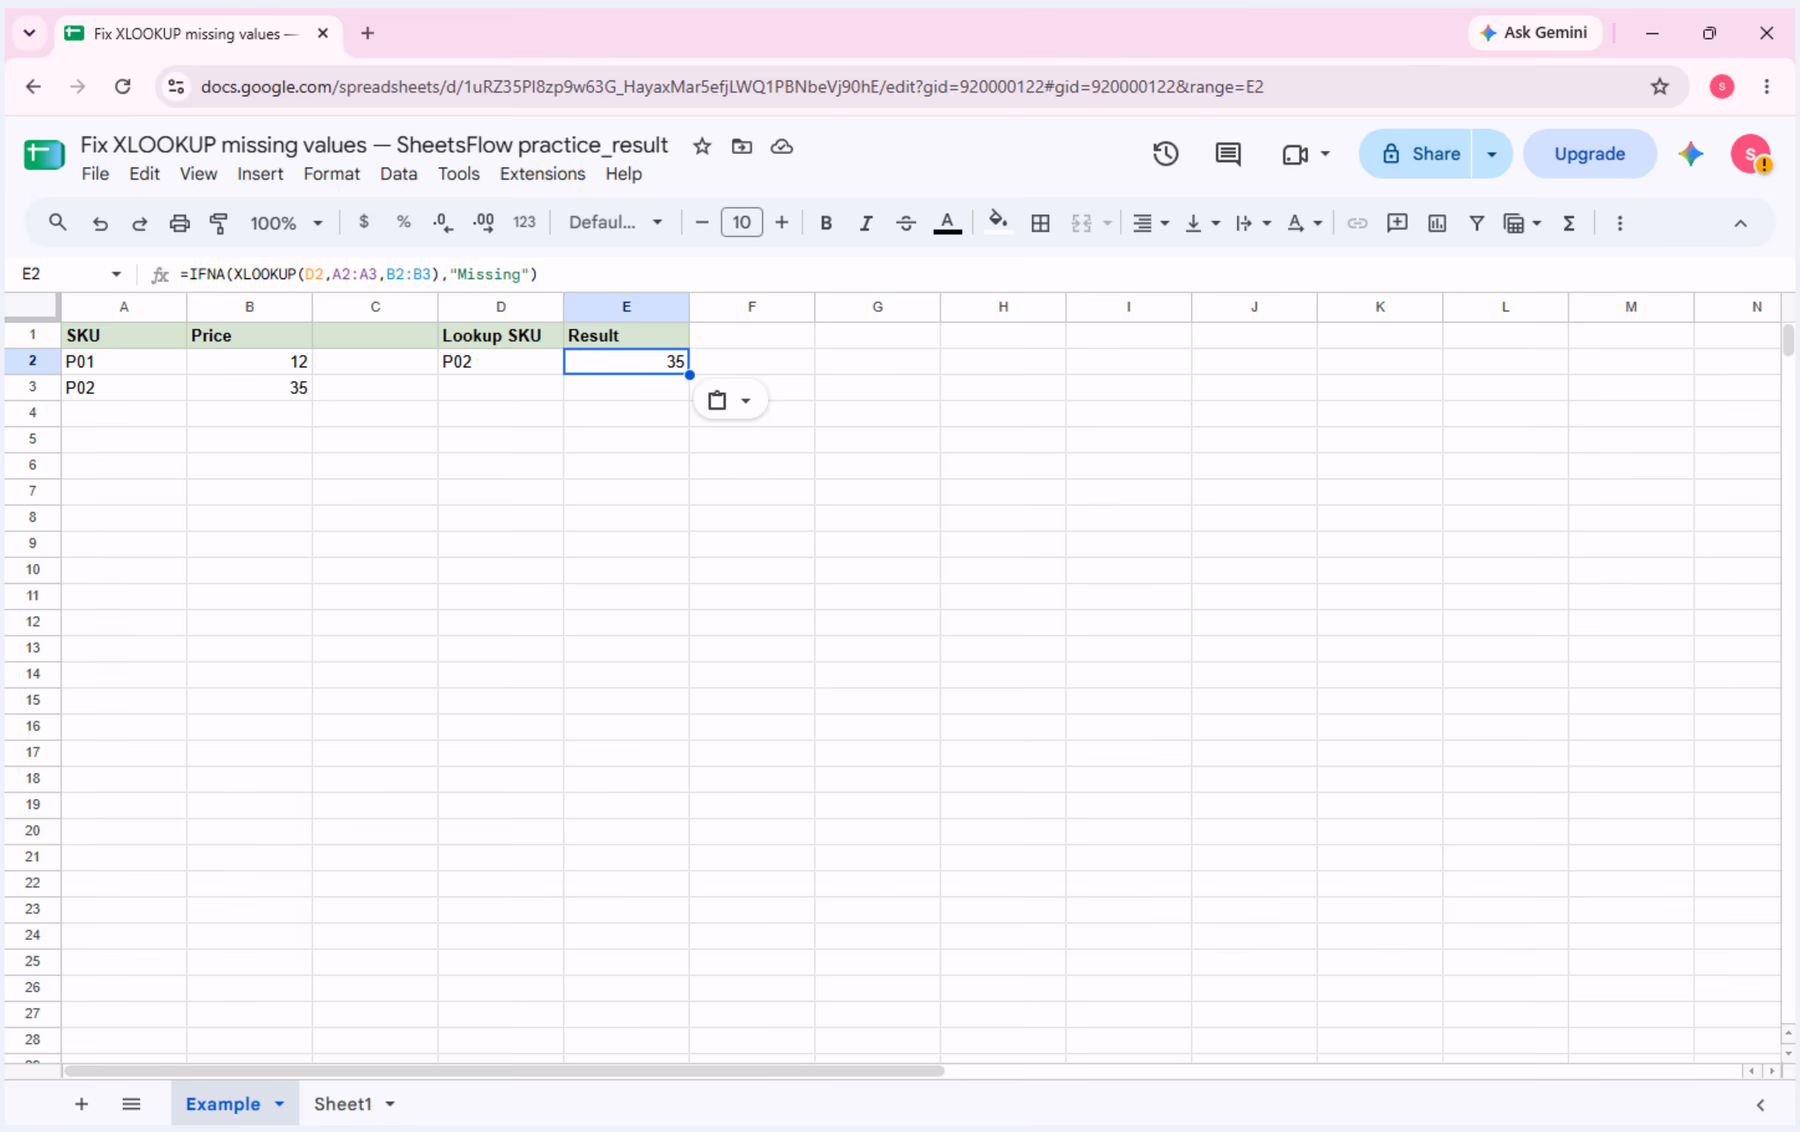Click the Share button

pos(1416,154)
